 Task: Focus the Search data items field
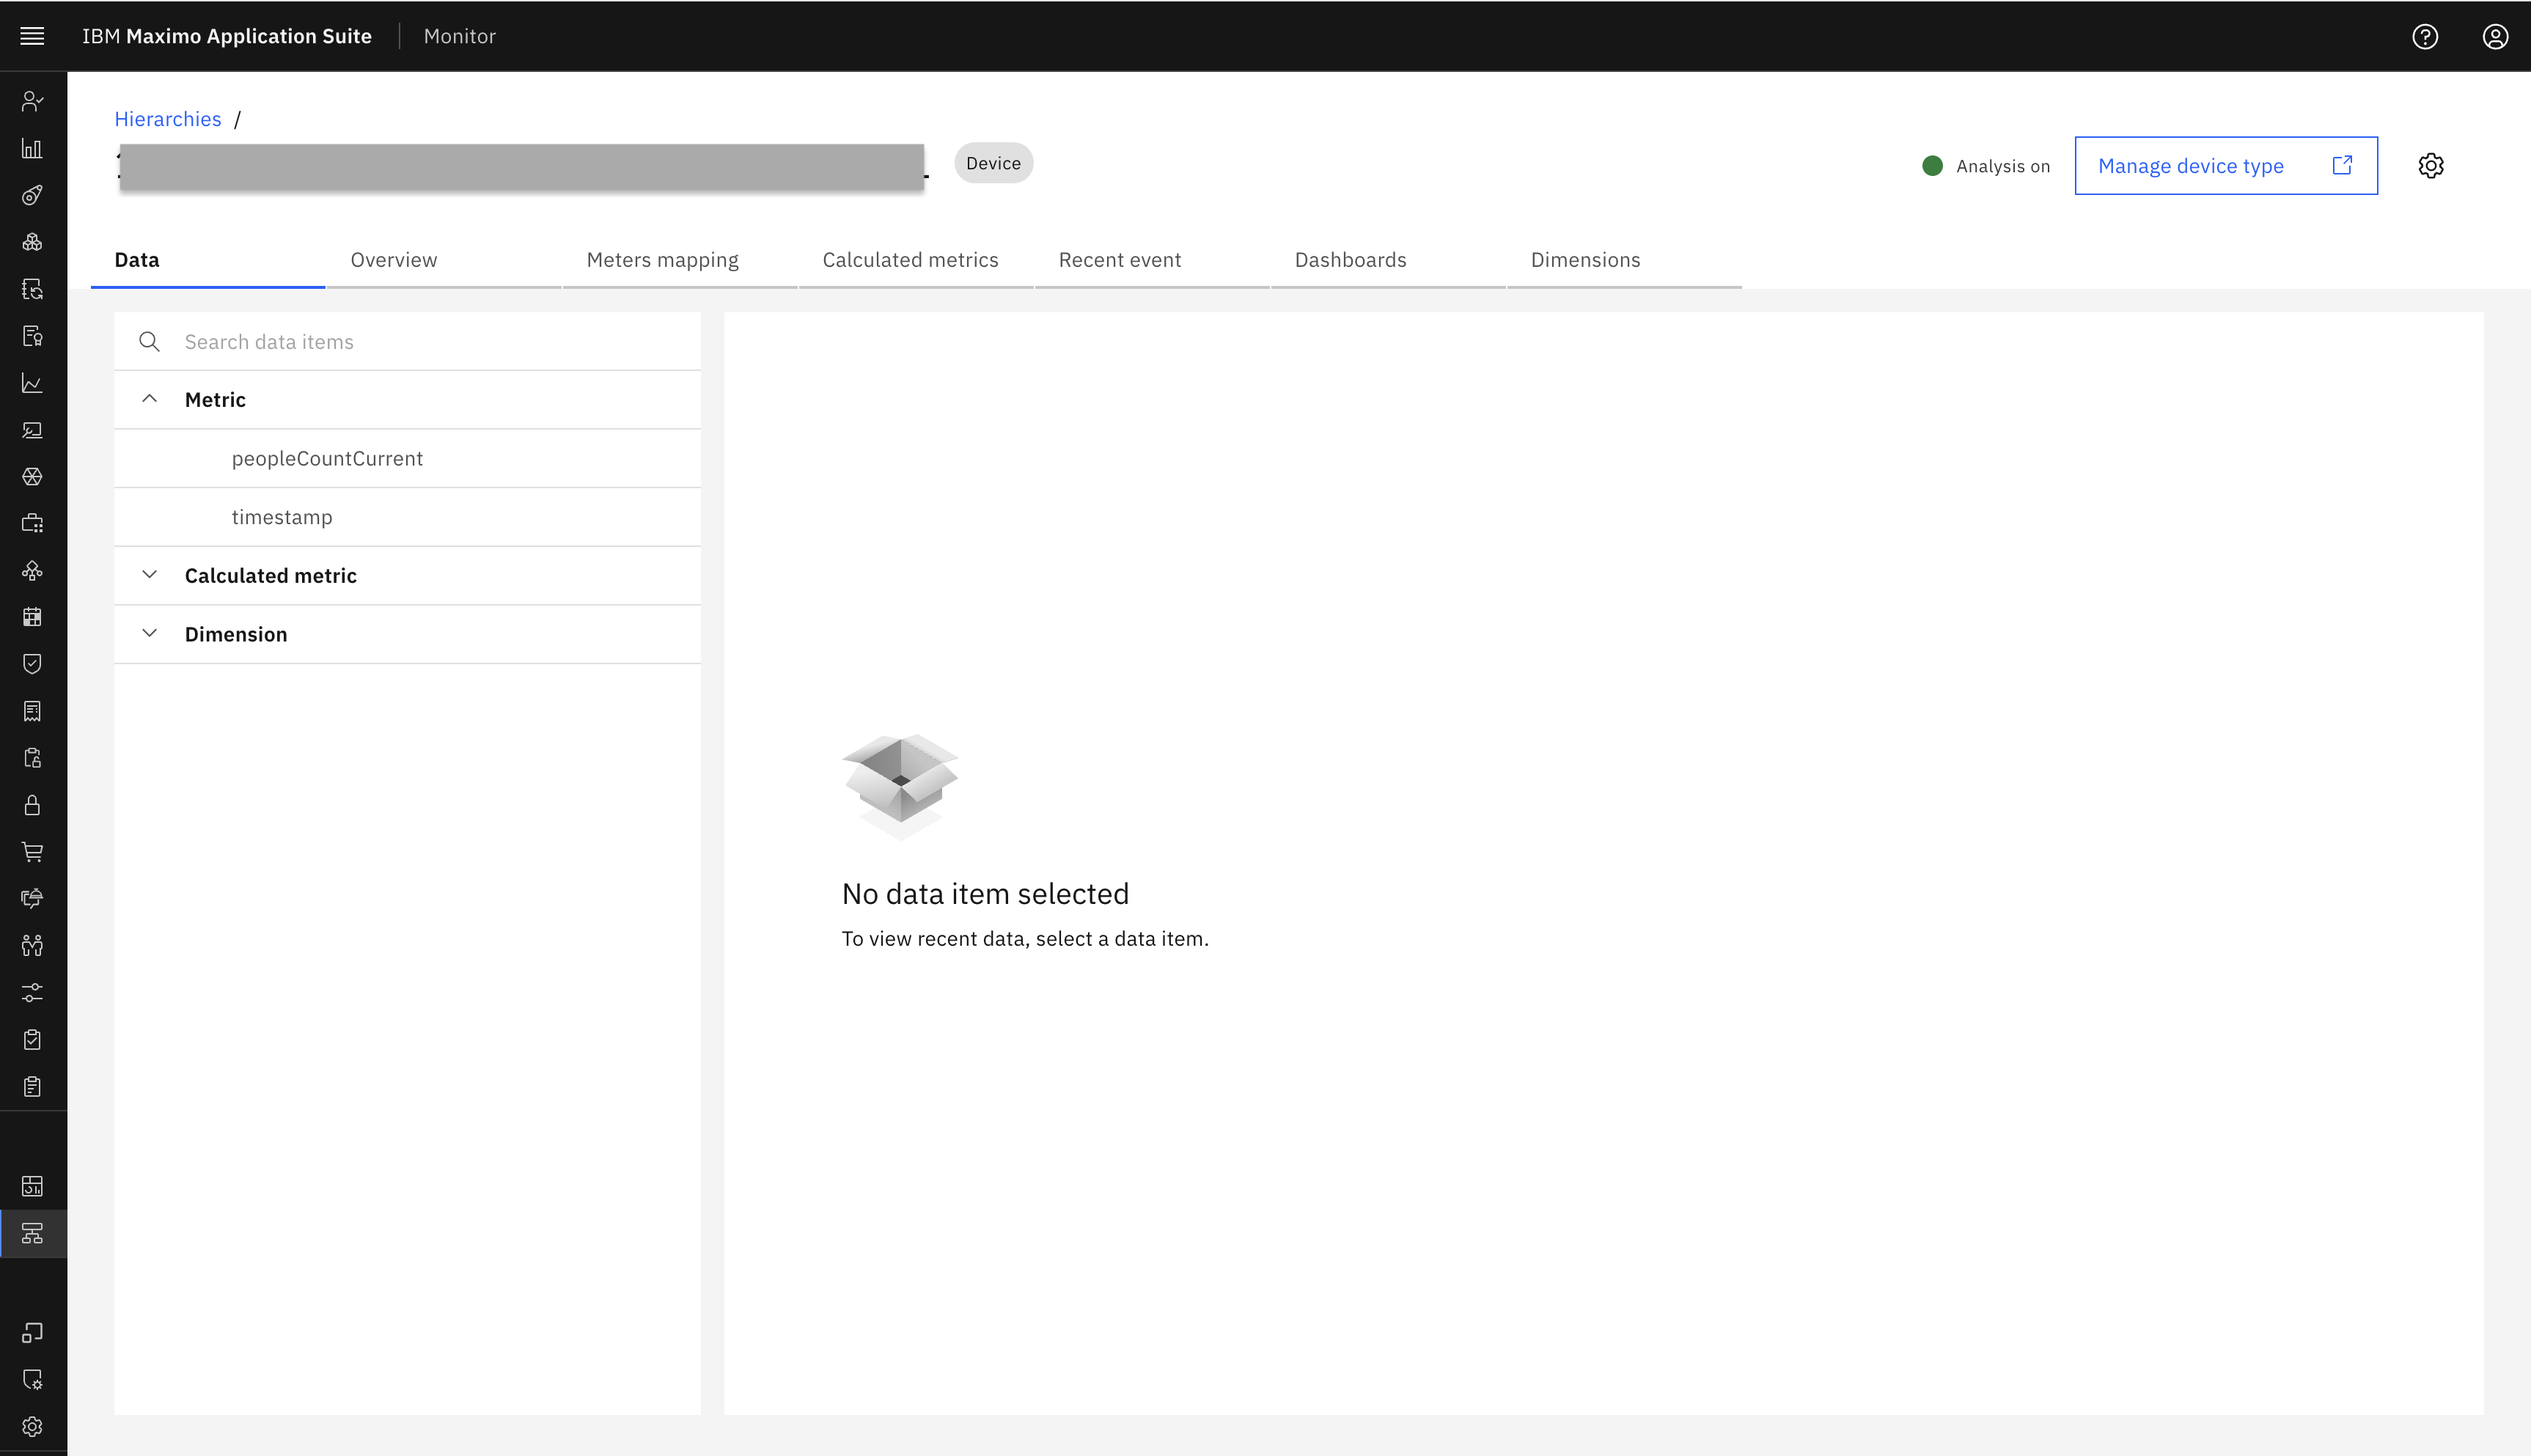click(408, 342)
